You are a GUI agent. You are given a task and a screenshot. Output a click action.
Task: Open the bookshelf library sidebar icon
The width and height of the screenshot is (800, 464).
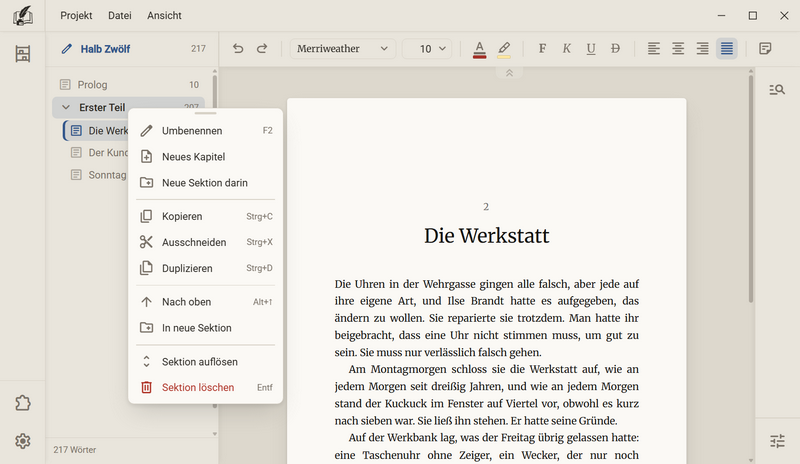click(x=22, y=54)
